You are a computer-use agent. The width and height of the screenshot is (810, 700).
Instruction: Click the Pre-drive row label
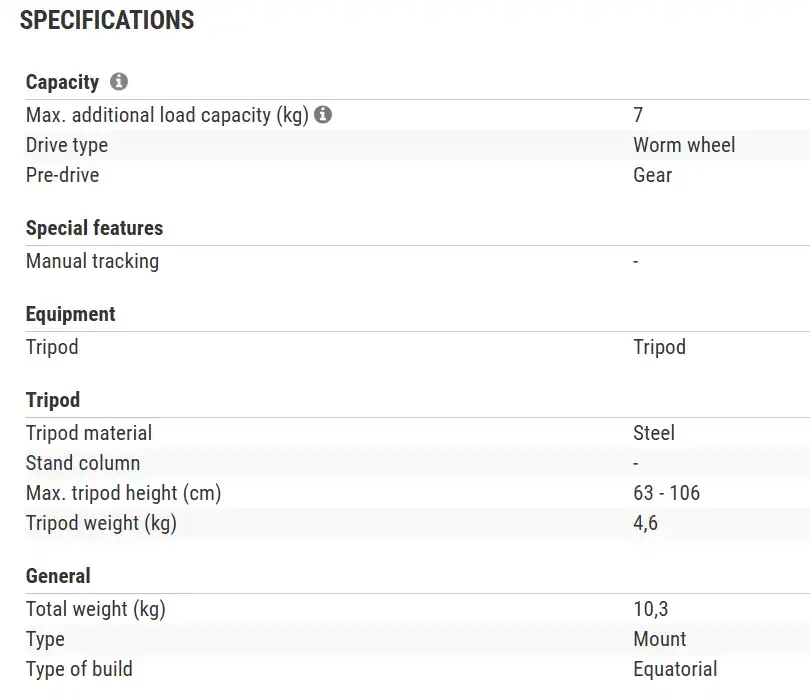coord(62,175)
